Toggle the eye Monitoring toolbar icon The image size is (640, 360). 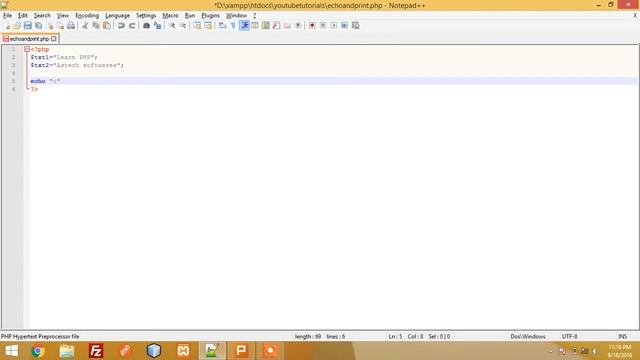click(298, 25)
